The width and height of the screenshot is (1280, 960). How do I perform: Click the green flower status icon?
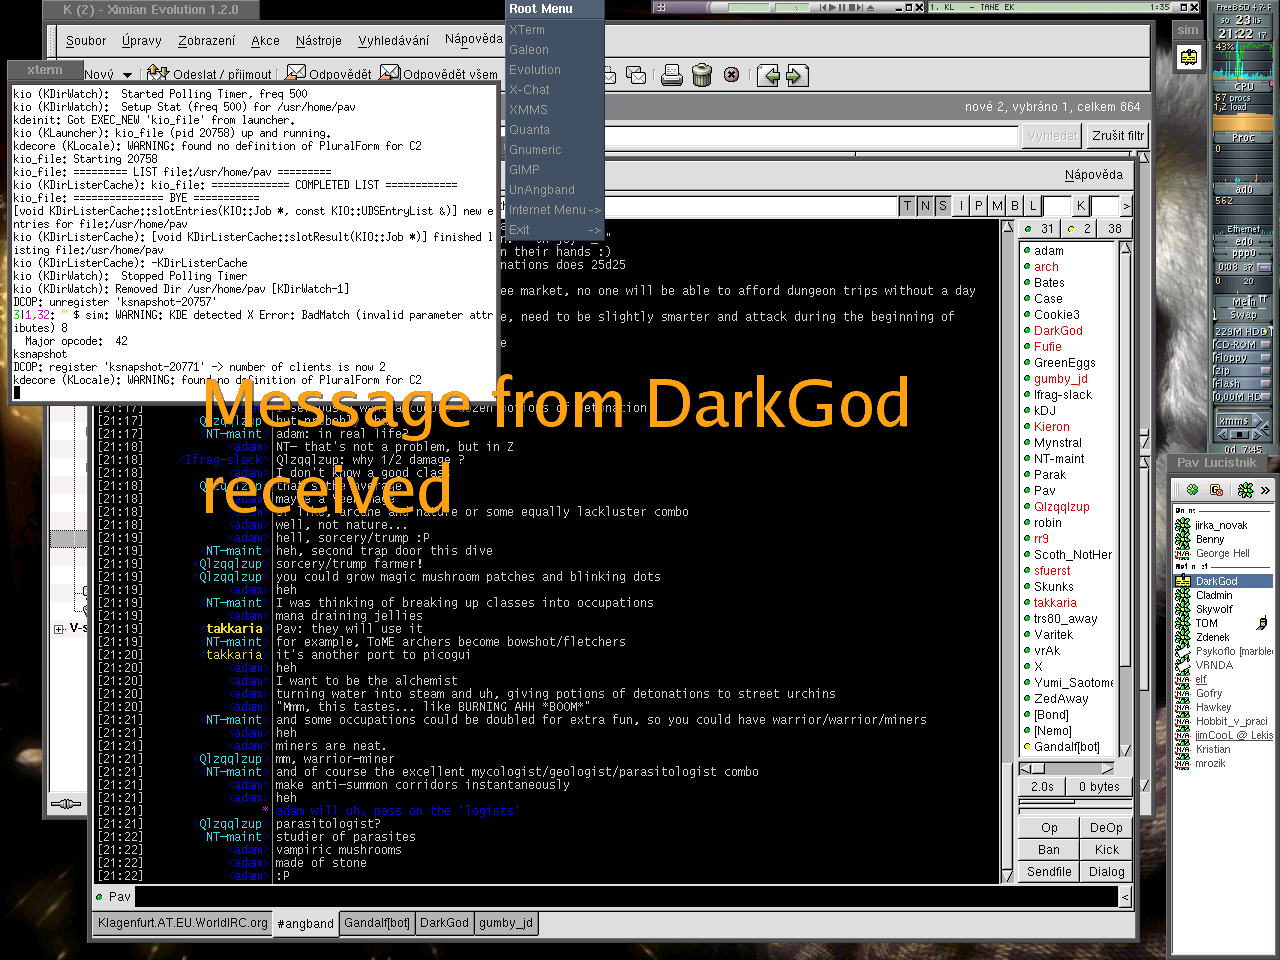coord(1245,490)
